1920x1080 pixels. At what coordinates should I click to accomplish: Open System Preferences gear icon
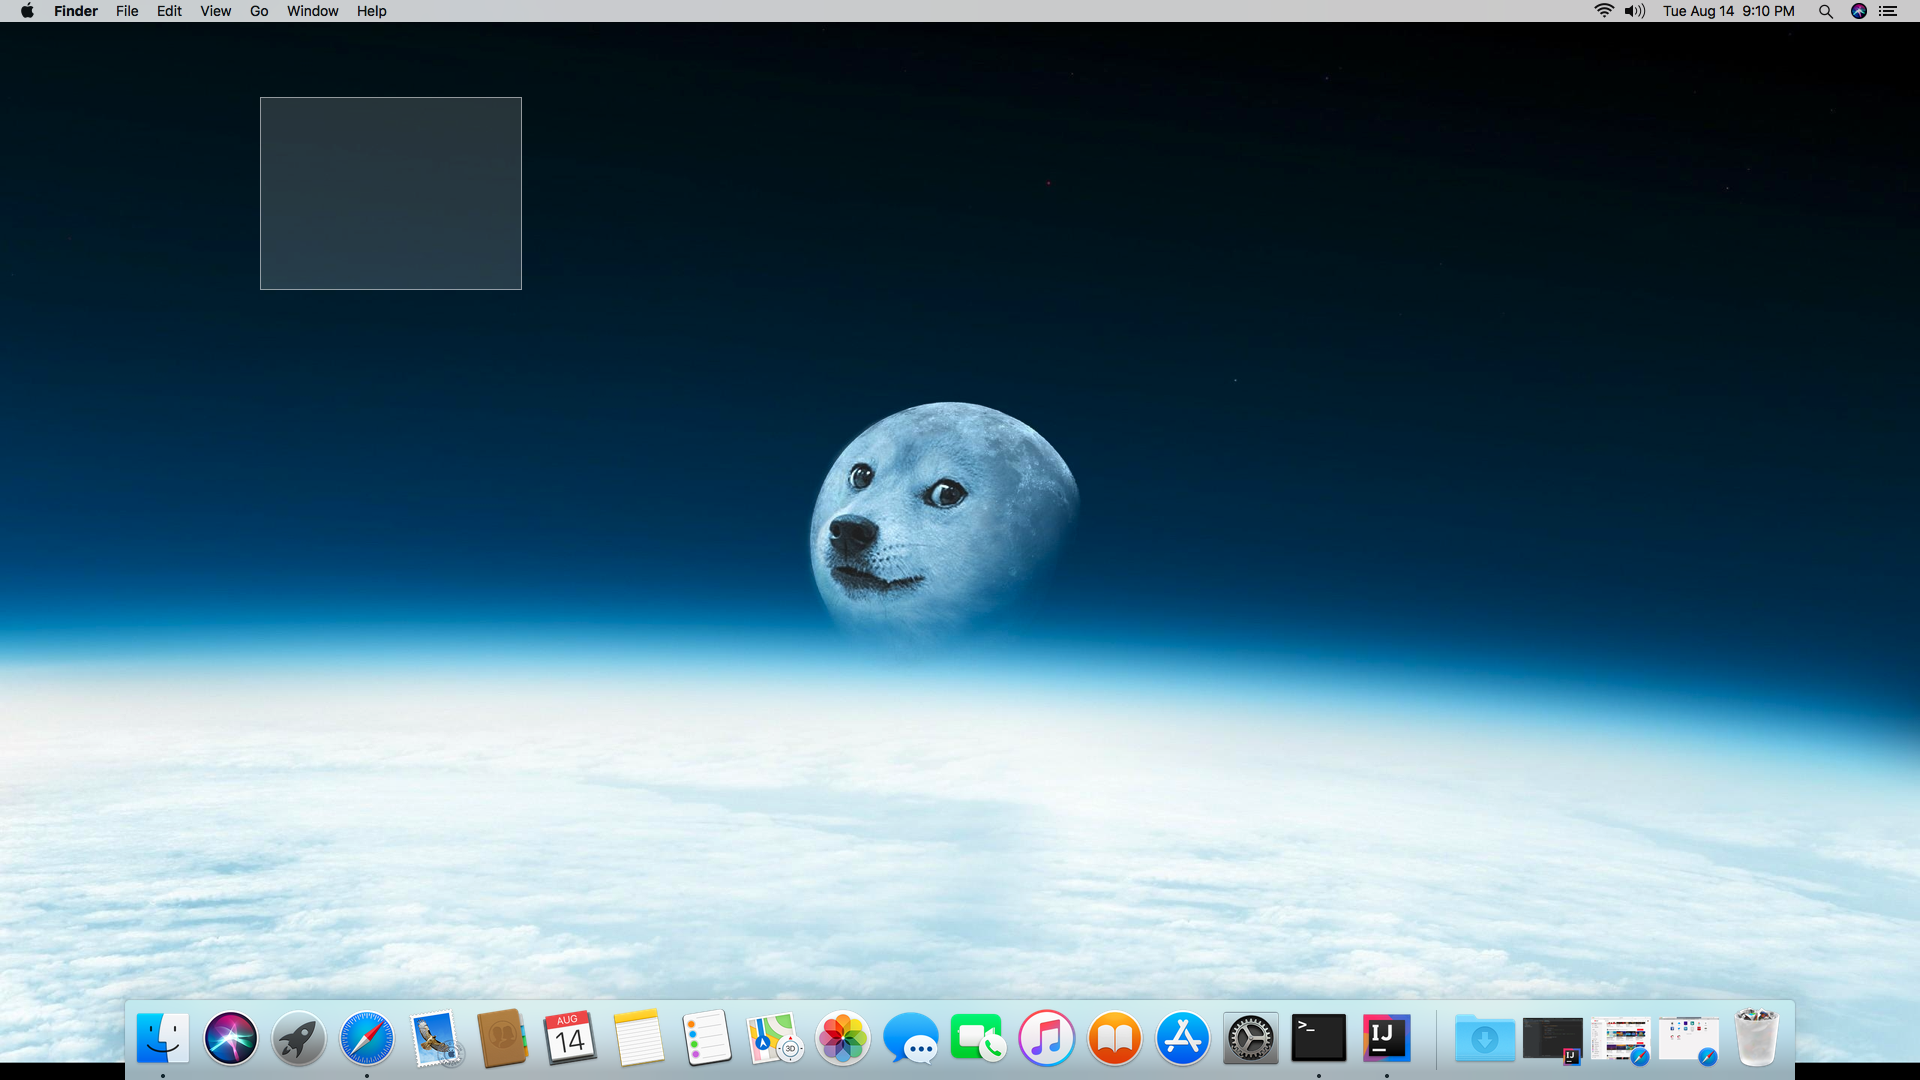(x=1250, y=1038)
